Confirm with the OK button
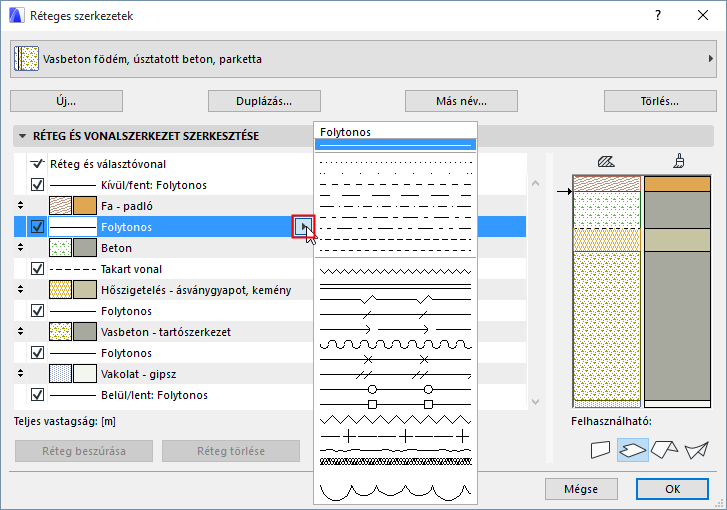This screenshot has height=510, width=727. (672, 489)
